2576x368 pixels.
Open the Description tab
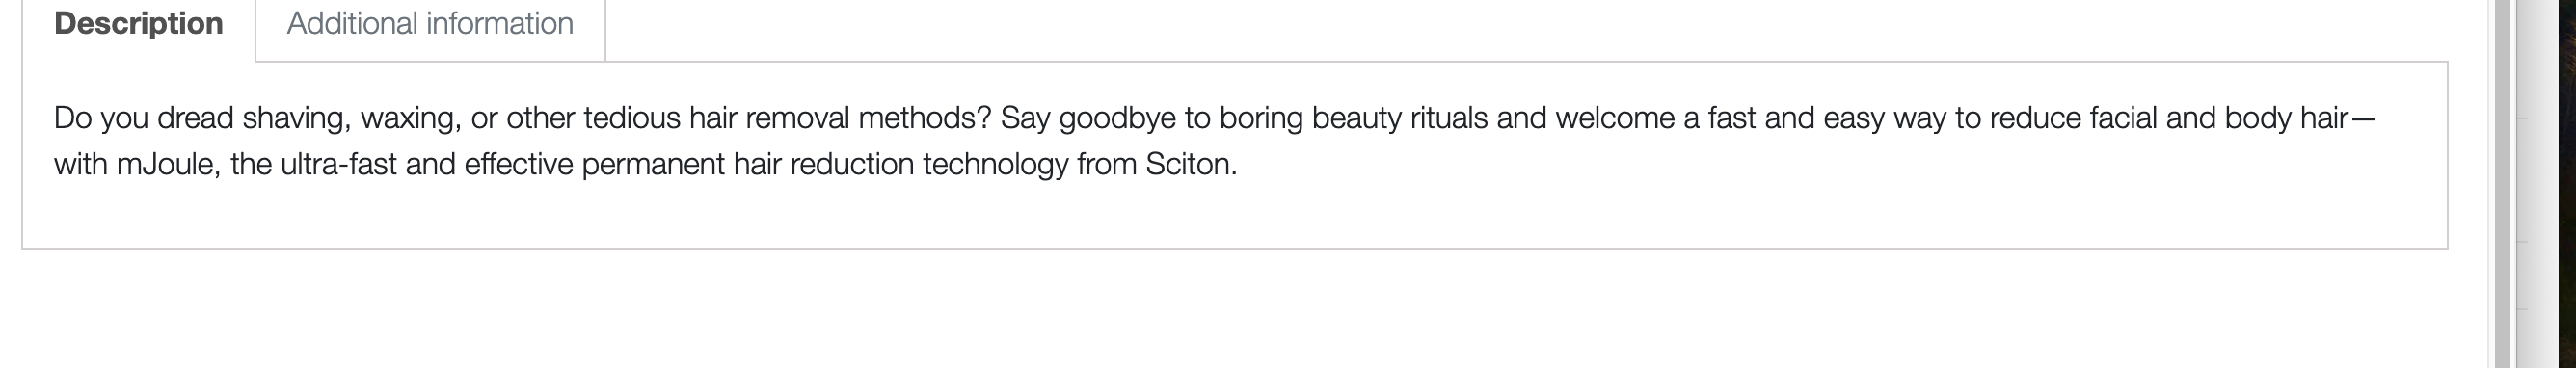pyautogui.click(x=138, y=24)
